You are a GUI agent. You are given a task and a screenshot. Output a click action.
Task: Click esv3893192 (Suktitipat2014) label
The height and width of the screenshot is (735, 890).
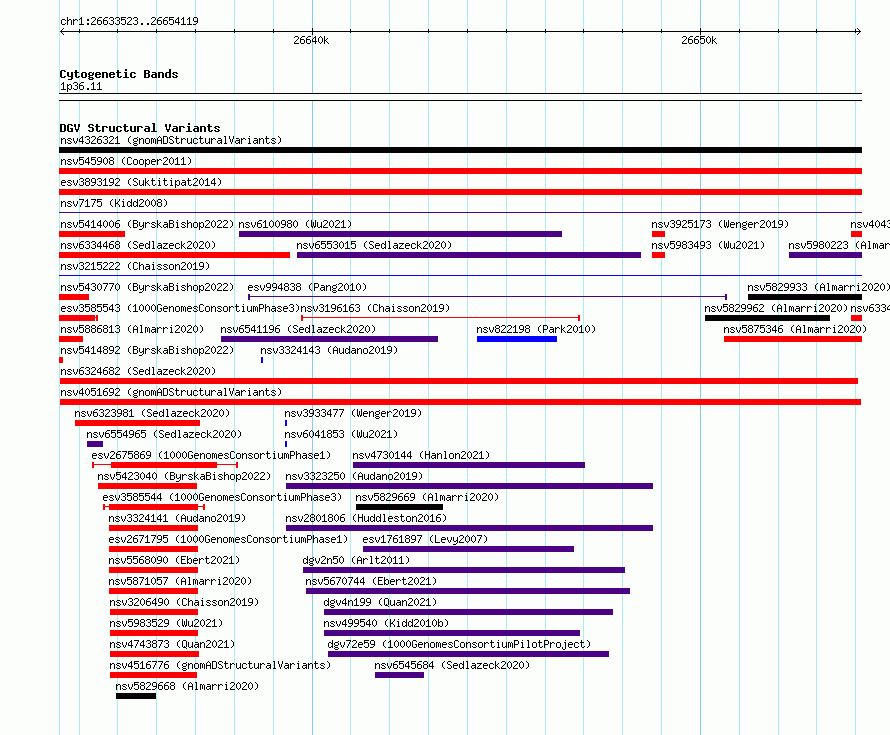coord(141,182)
